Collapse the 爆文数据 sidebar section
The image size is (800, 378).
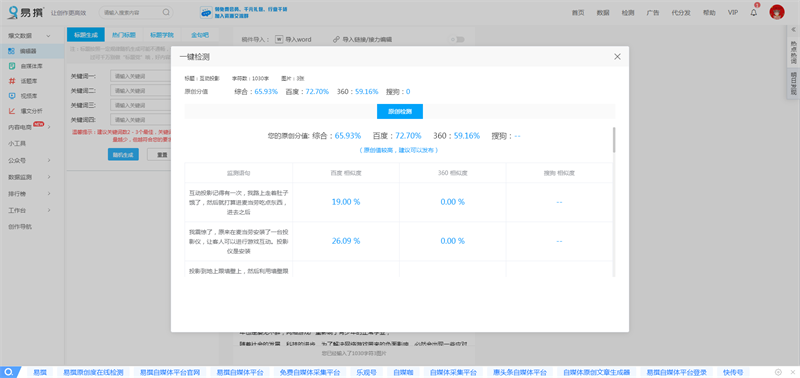click(x=48, y=36)
